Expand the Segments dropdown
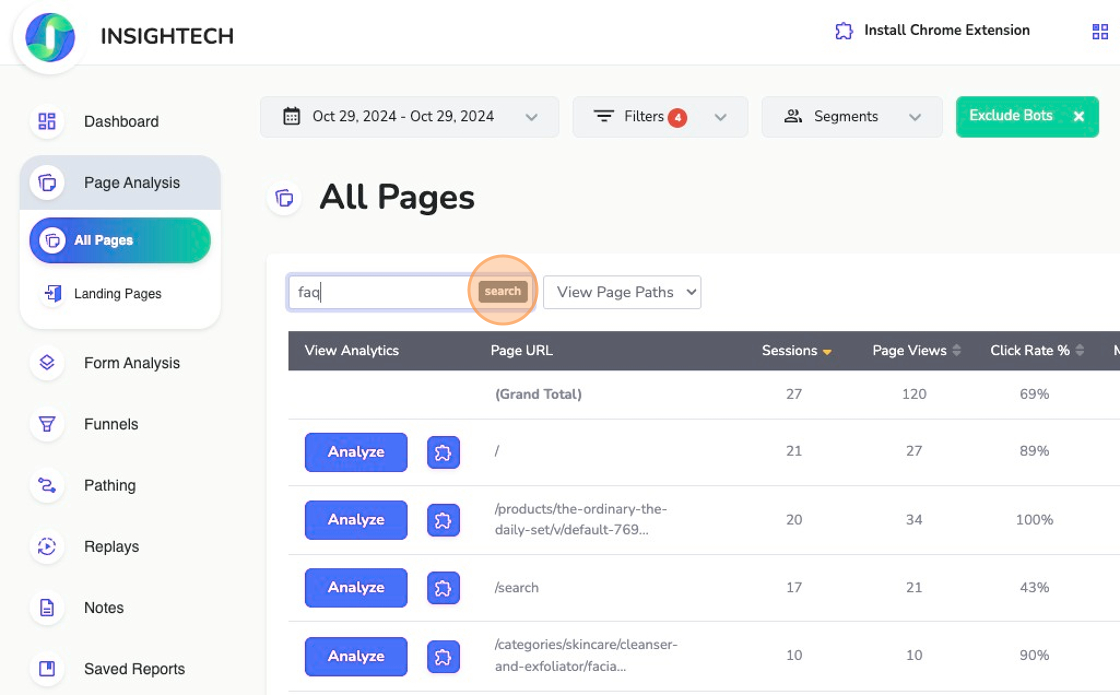This screenshot has height=695, width=1120. [x=851, y=117]
